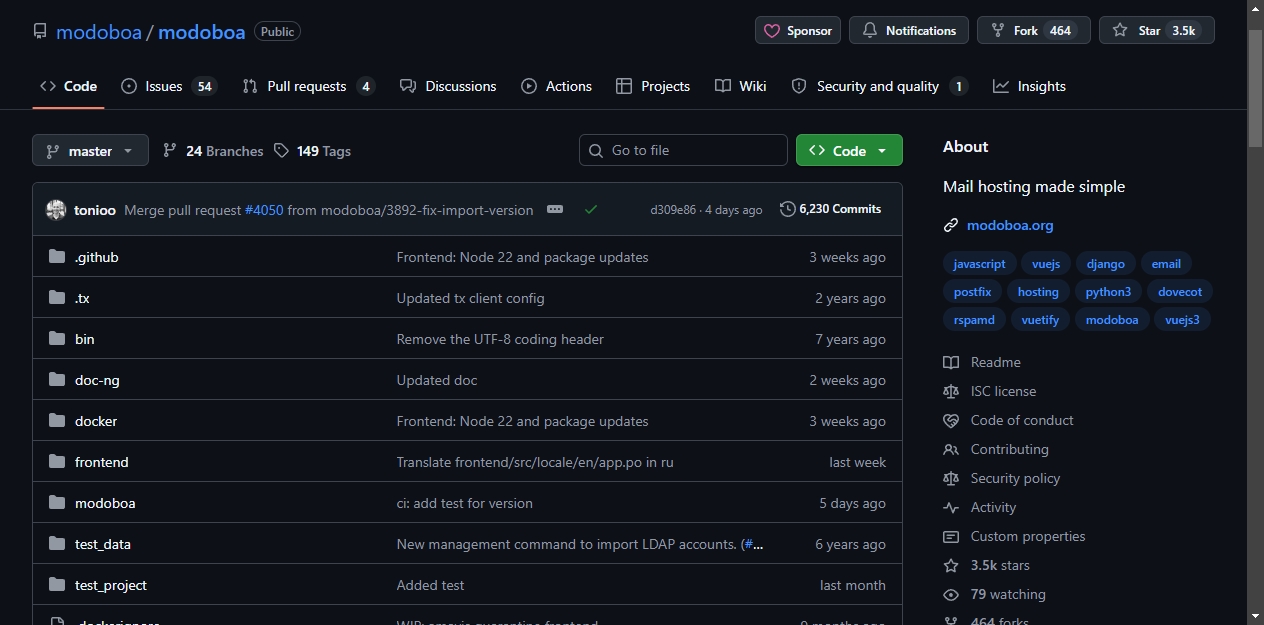Click the Notifications button
This screenshot has height=625, width=1264.
point(909,31)
